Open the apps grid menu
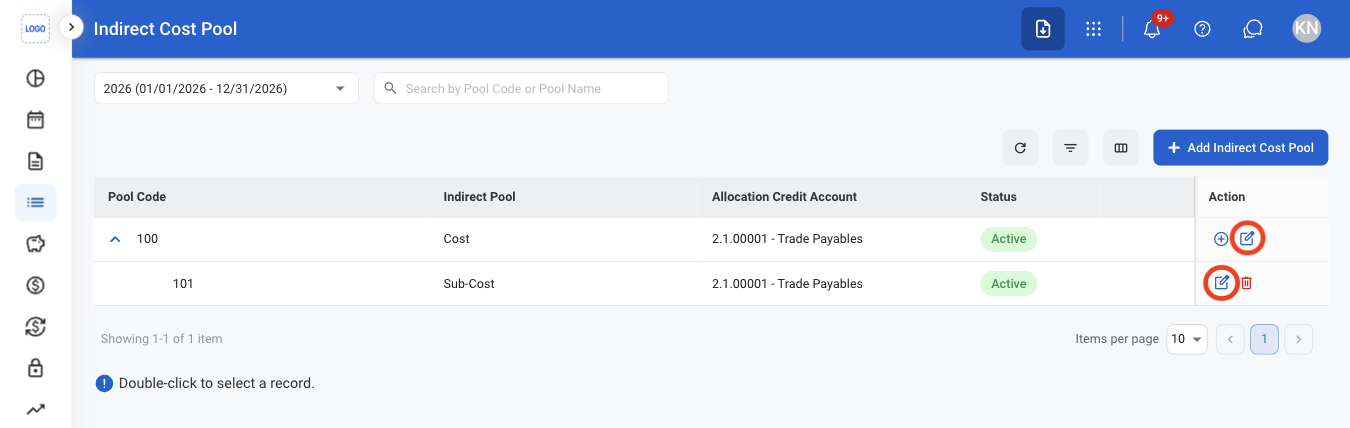This screenshot has height=428, width=1350. click(x=1093, y=29)
